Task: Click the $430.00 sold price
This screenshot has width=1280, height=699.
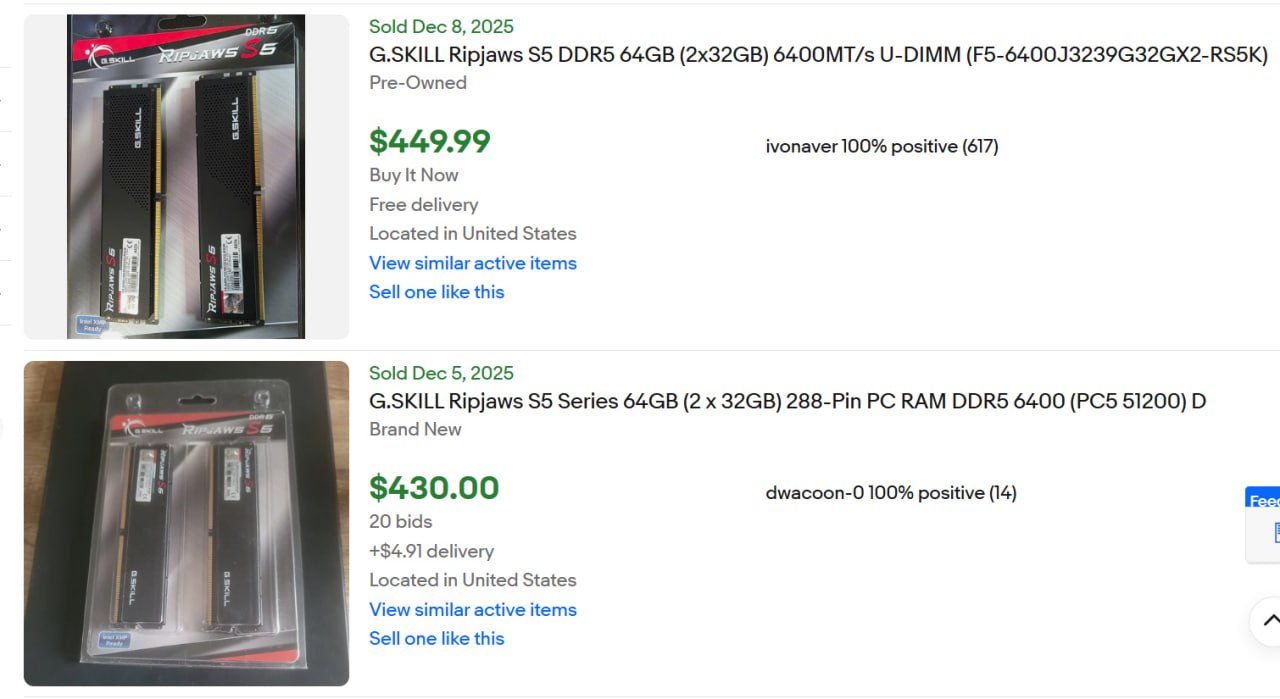Action: [x=434, y=487]
